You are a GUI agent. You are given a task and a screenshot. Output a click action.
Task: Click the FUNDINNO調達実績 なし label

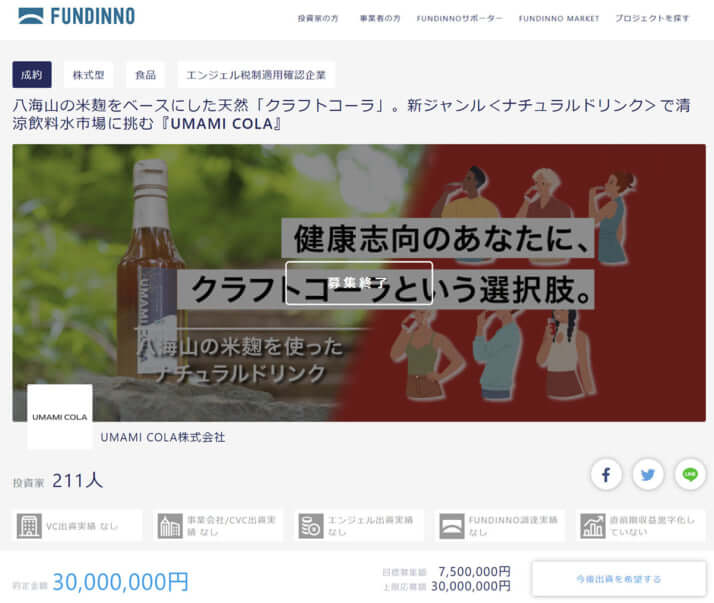click(513, 526)
